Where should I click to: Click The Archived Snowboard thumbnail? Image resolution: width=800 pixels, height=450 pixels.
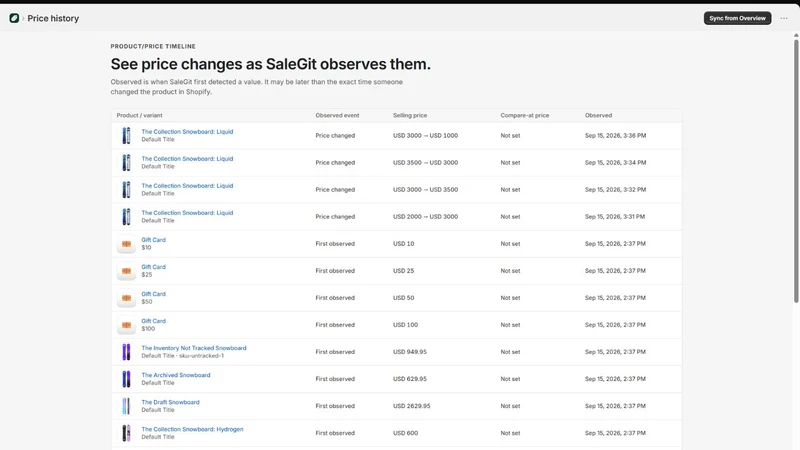(x=126, y=379)
